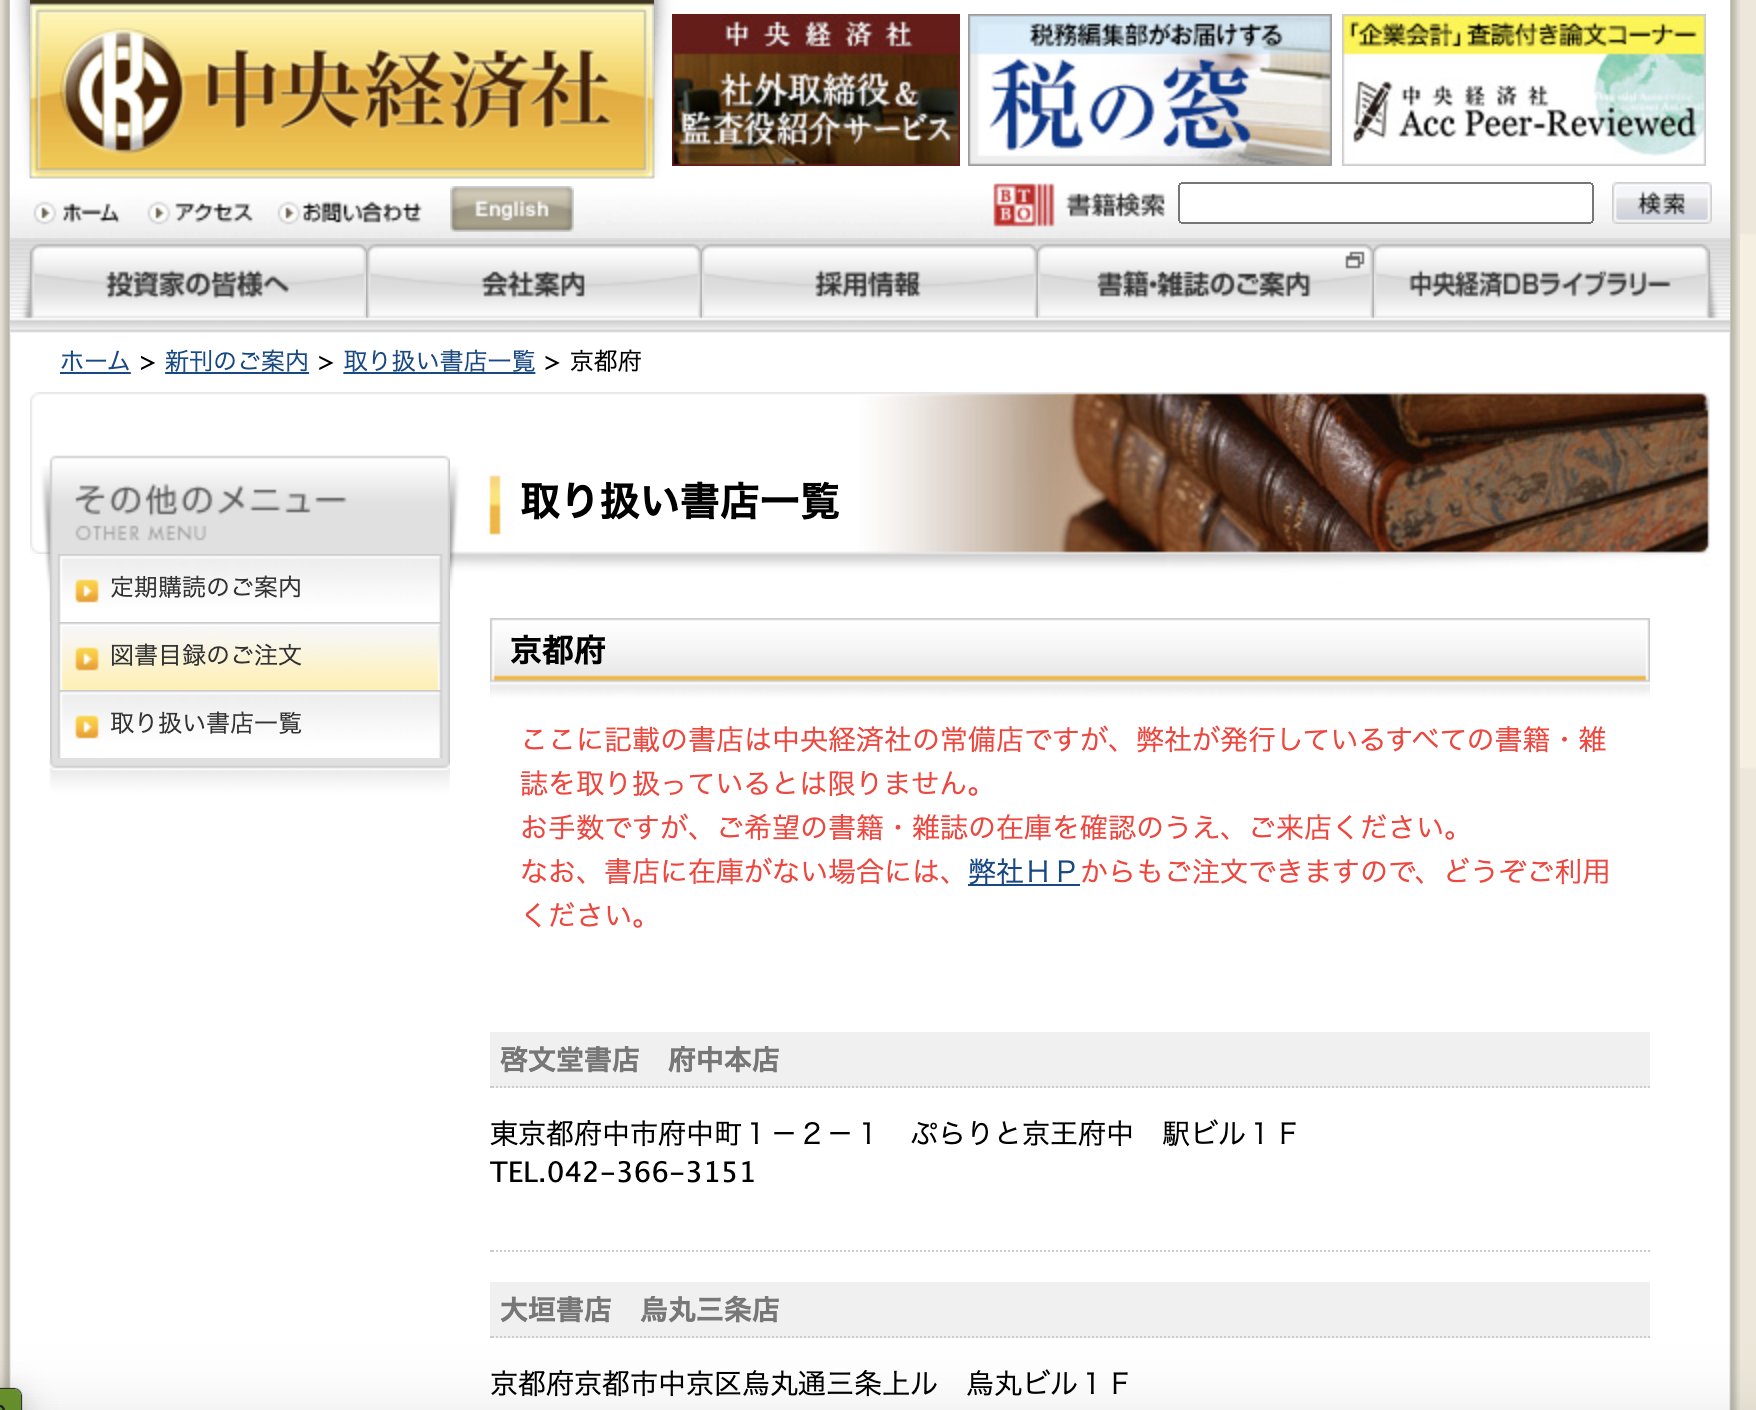Open the 採用情報 navigation tab
Image resolution: width=1756 pixels, height=1410 pixels.
[870, 283]
